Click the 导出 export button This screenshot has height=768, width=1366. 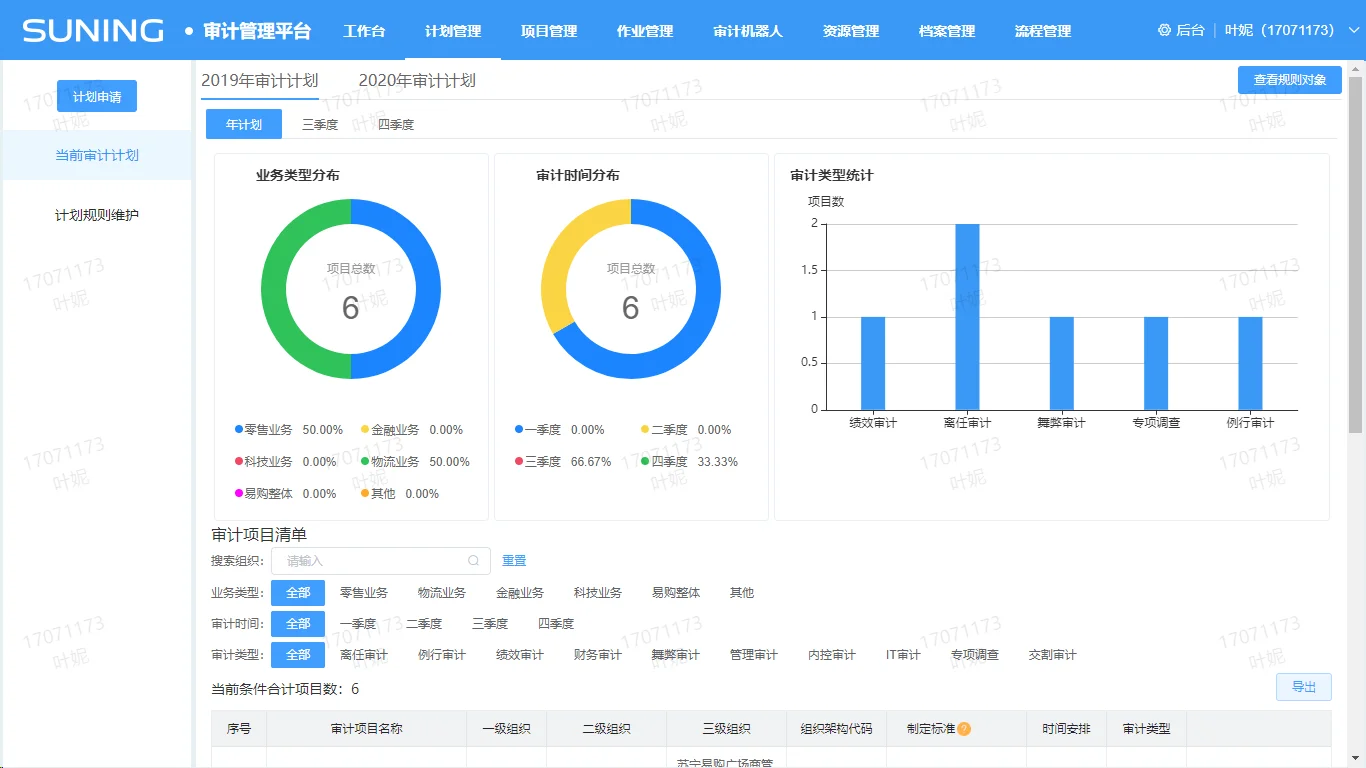1303,687
